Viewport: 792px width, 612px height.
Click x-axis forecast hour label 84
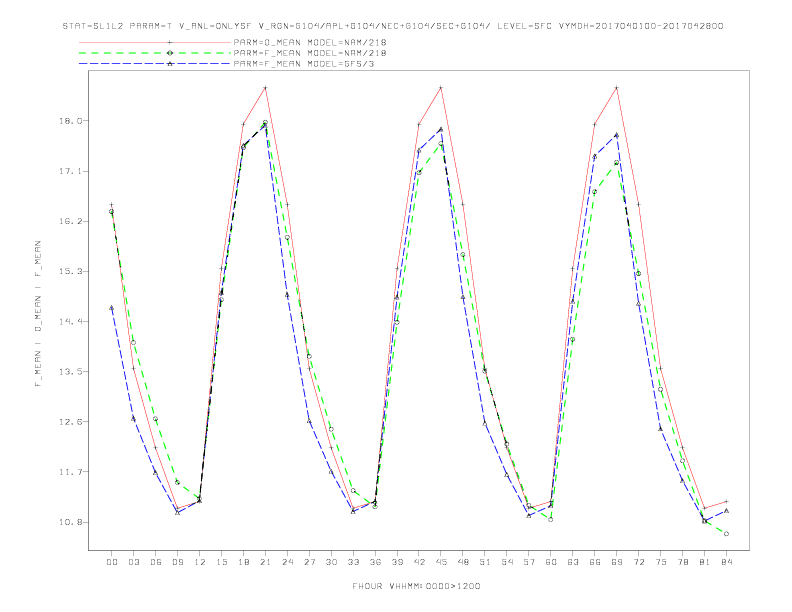[727, 562]
